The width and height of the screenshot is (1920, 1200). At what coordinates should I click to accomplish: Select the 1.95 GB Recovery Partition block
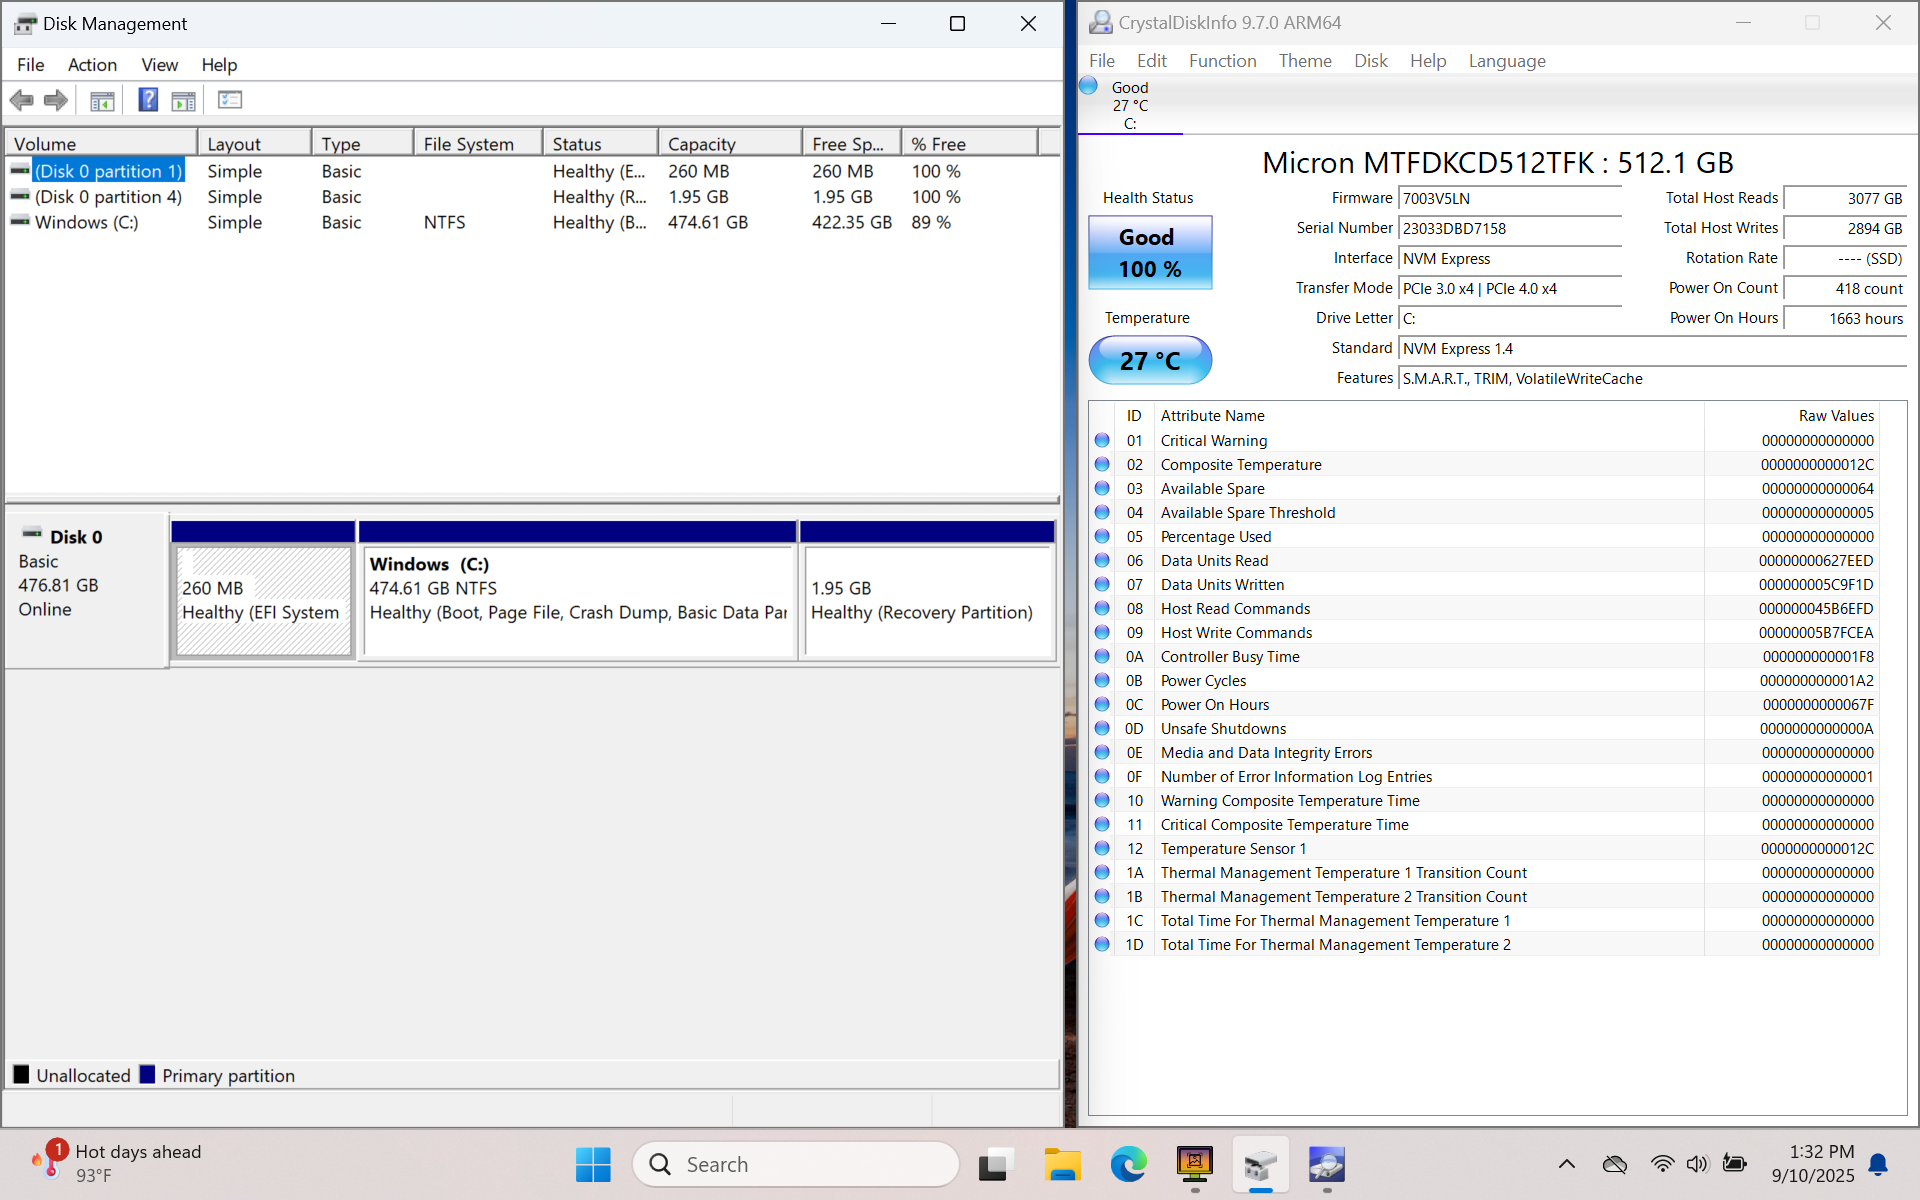pos(928,600)
